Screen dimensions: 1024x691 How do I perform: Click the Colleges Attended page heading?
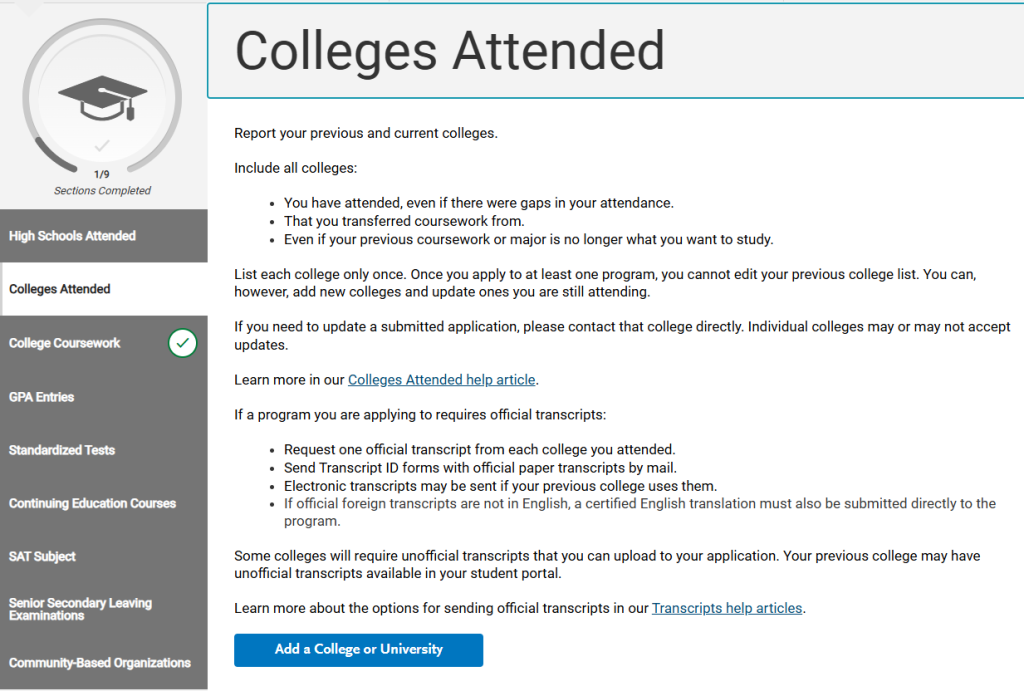point(449,51)
